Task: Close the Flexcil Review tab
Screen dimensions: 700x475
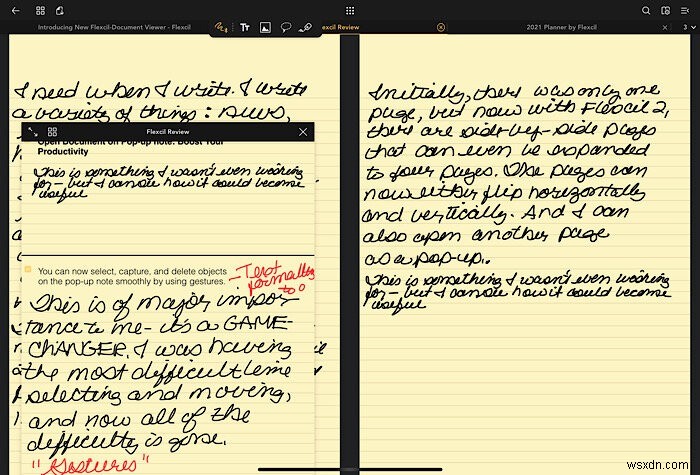Action: click(441, 27)
